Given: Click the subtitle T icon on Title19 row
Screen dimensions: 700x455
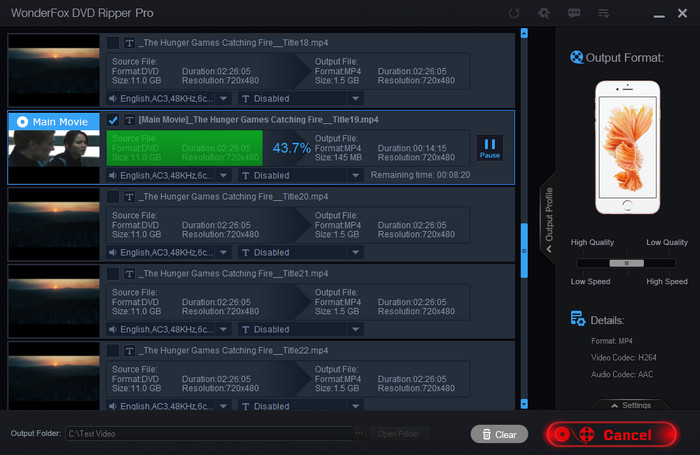Looking at the screenshot, I should point(246,175).
